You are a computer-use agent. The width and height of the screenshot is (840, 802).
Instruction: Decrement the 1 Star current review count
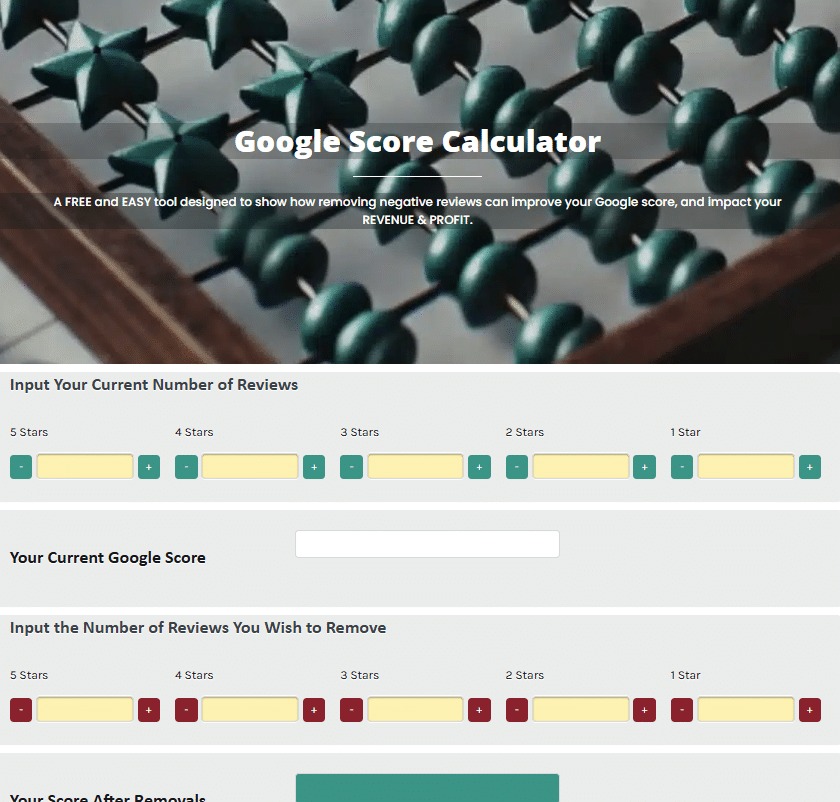coord(682,466)
